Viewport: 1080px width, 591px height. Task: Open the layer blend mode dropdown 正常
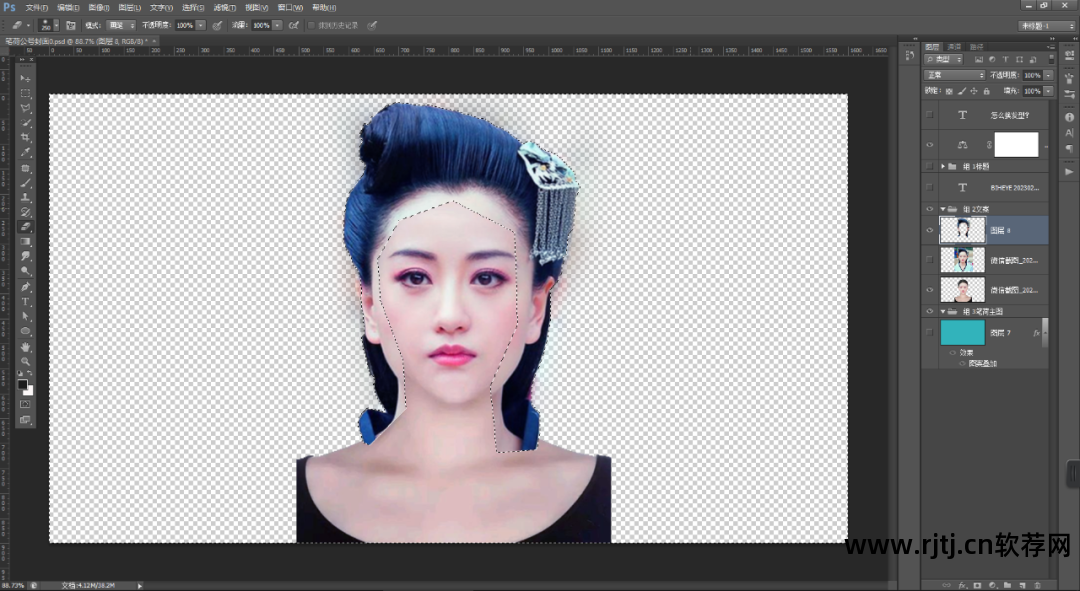pos(955,75)
